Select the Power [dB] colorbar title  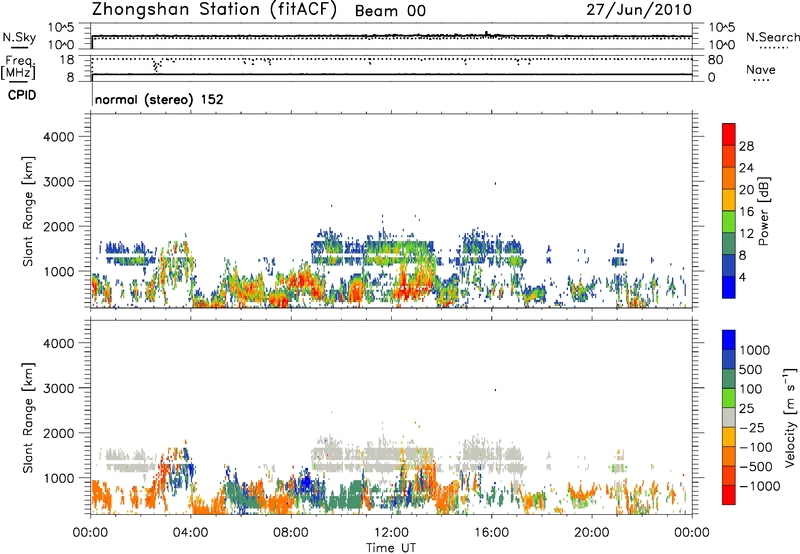[x=764, y=211]
